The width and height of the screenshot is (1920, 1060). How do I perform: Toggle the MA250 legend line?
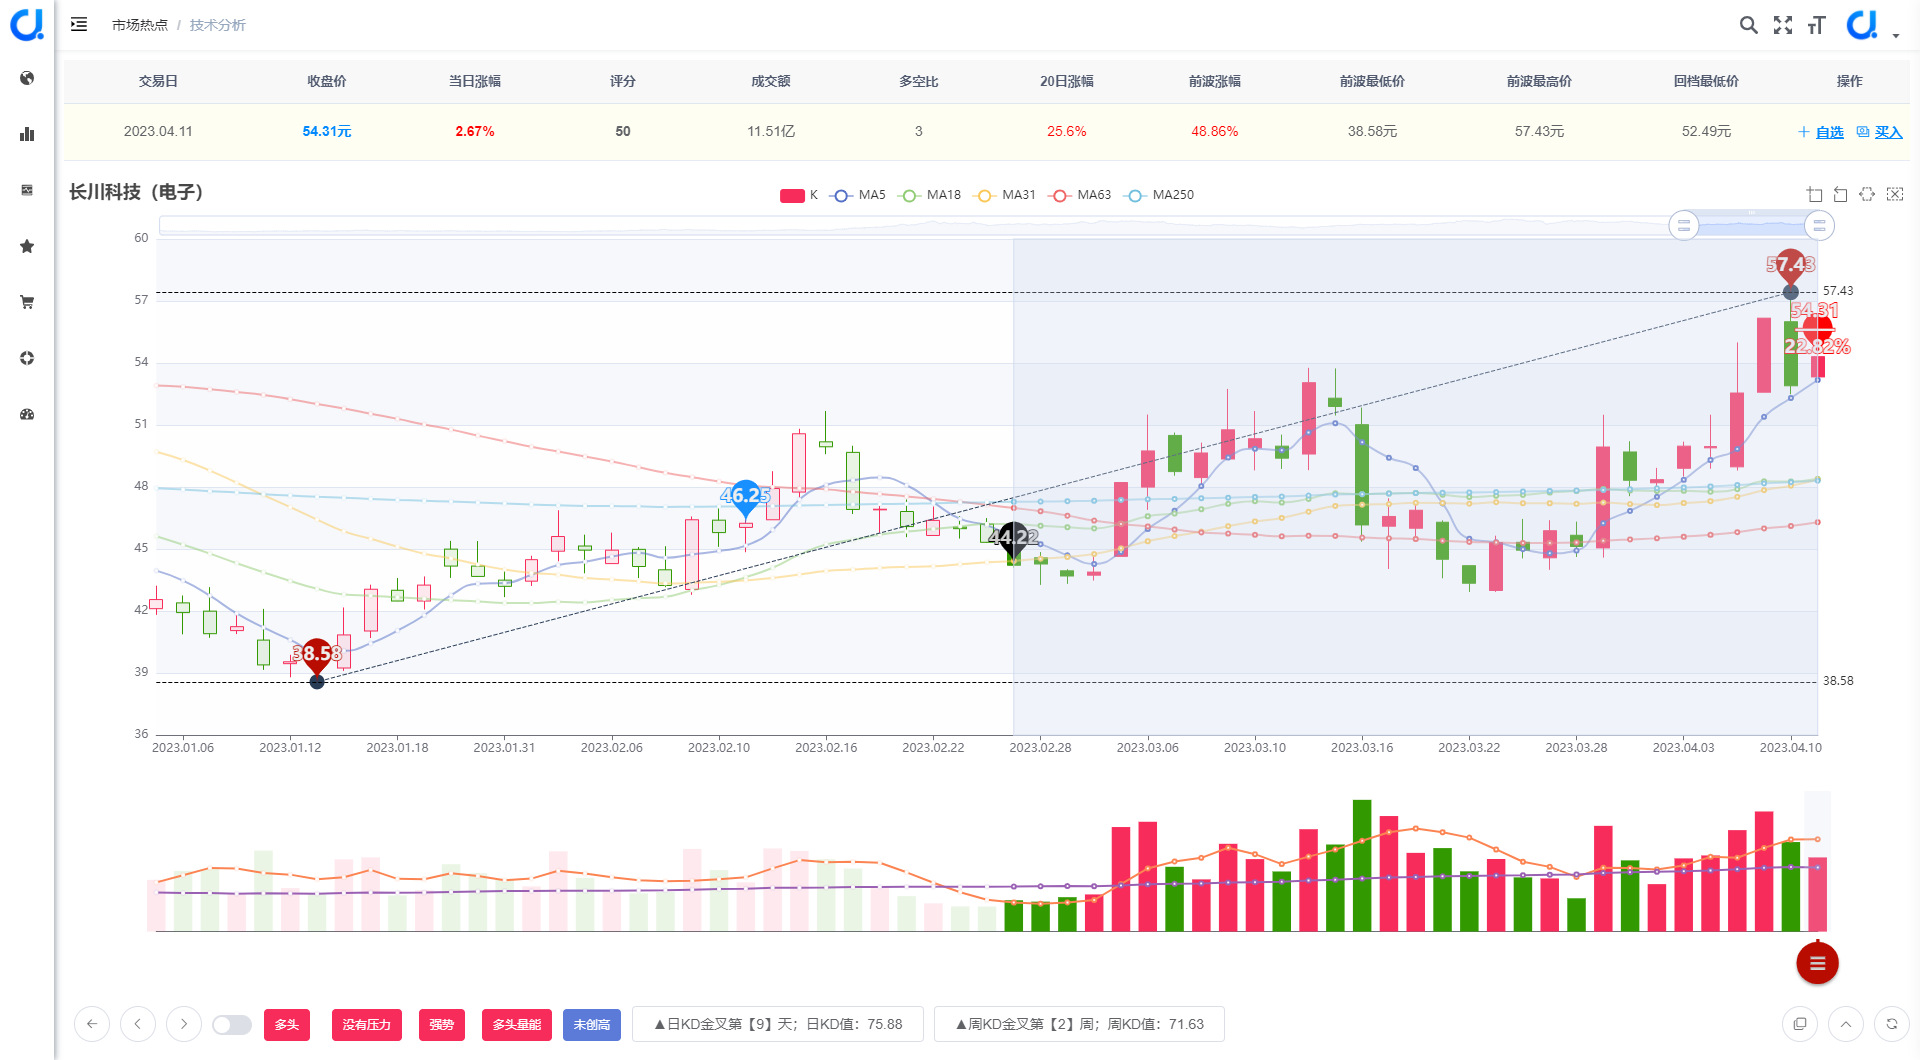tap(1159, 195)
